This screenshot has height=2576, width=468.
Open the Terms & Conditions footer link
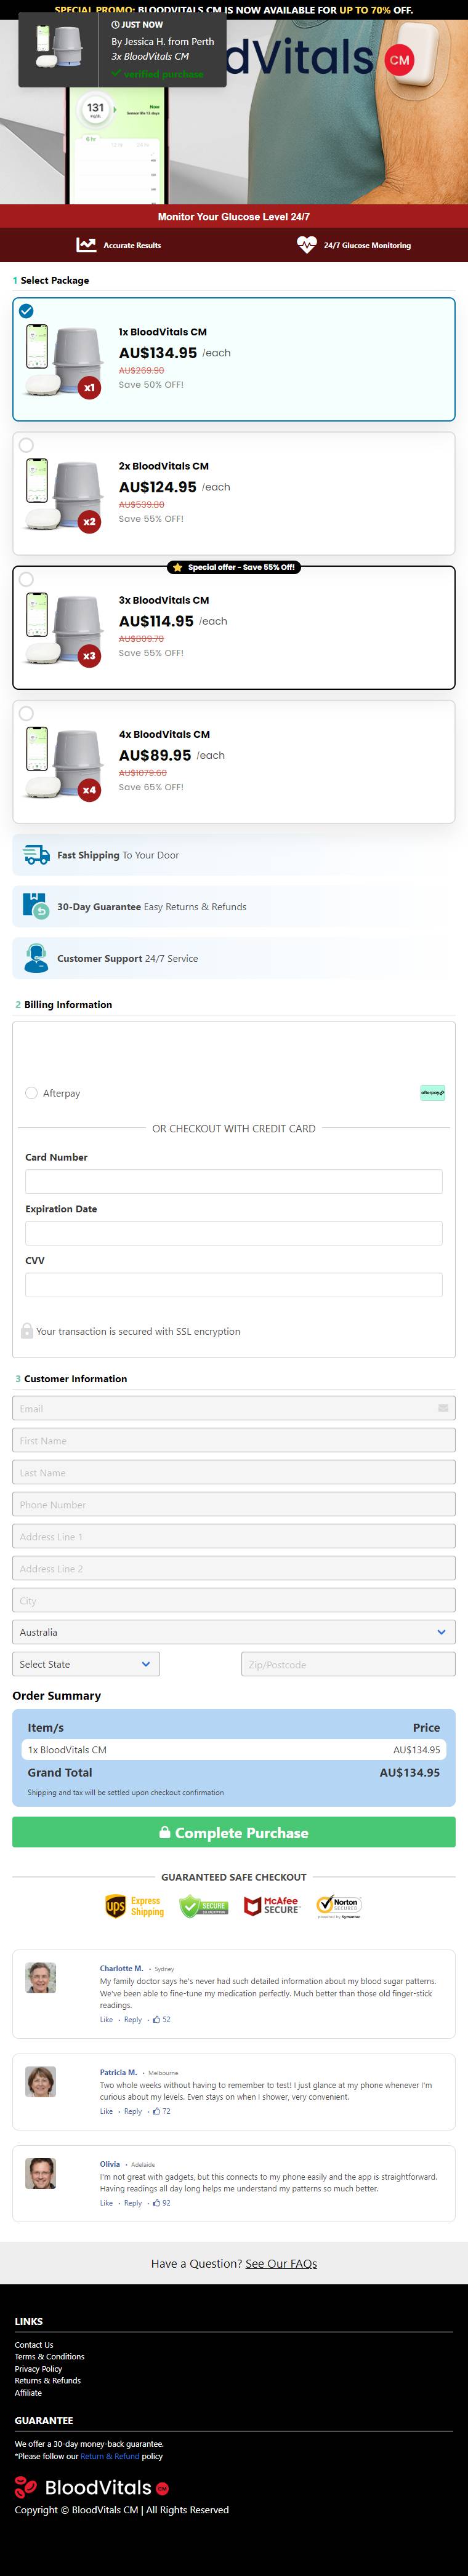pyautogui.click(x=50, y=2356)
